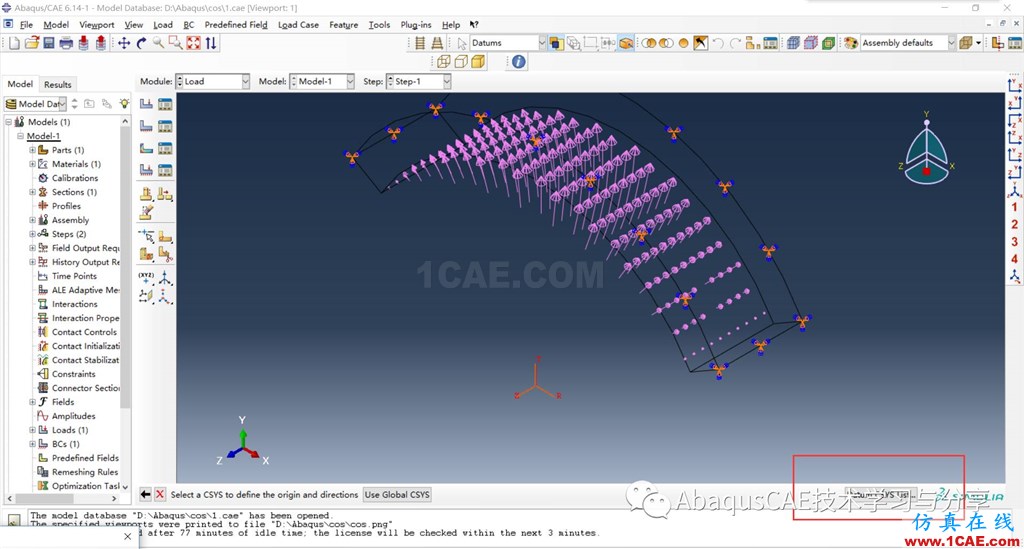Expand the Parts (1) tree node
Viewport: 1024px width, 549px height.
click(32, 150)
